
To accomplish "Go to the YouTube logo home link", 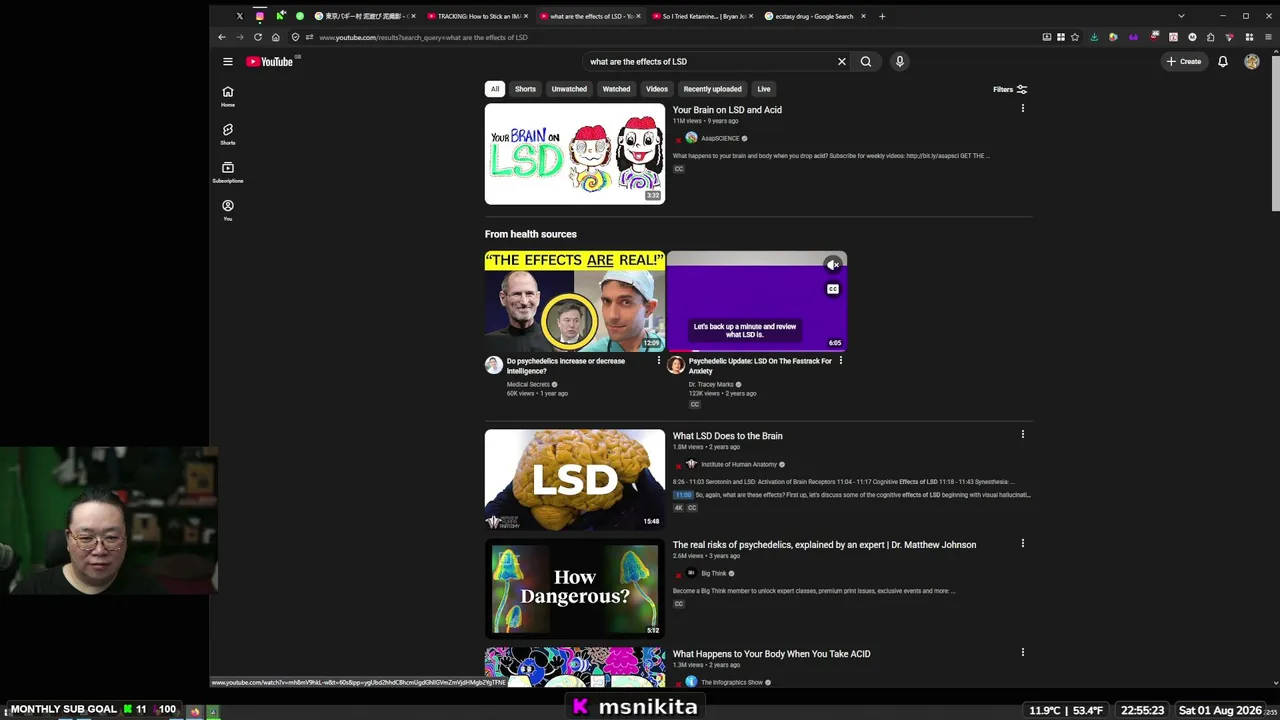I will 270,62.
